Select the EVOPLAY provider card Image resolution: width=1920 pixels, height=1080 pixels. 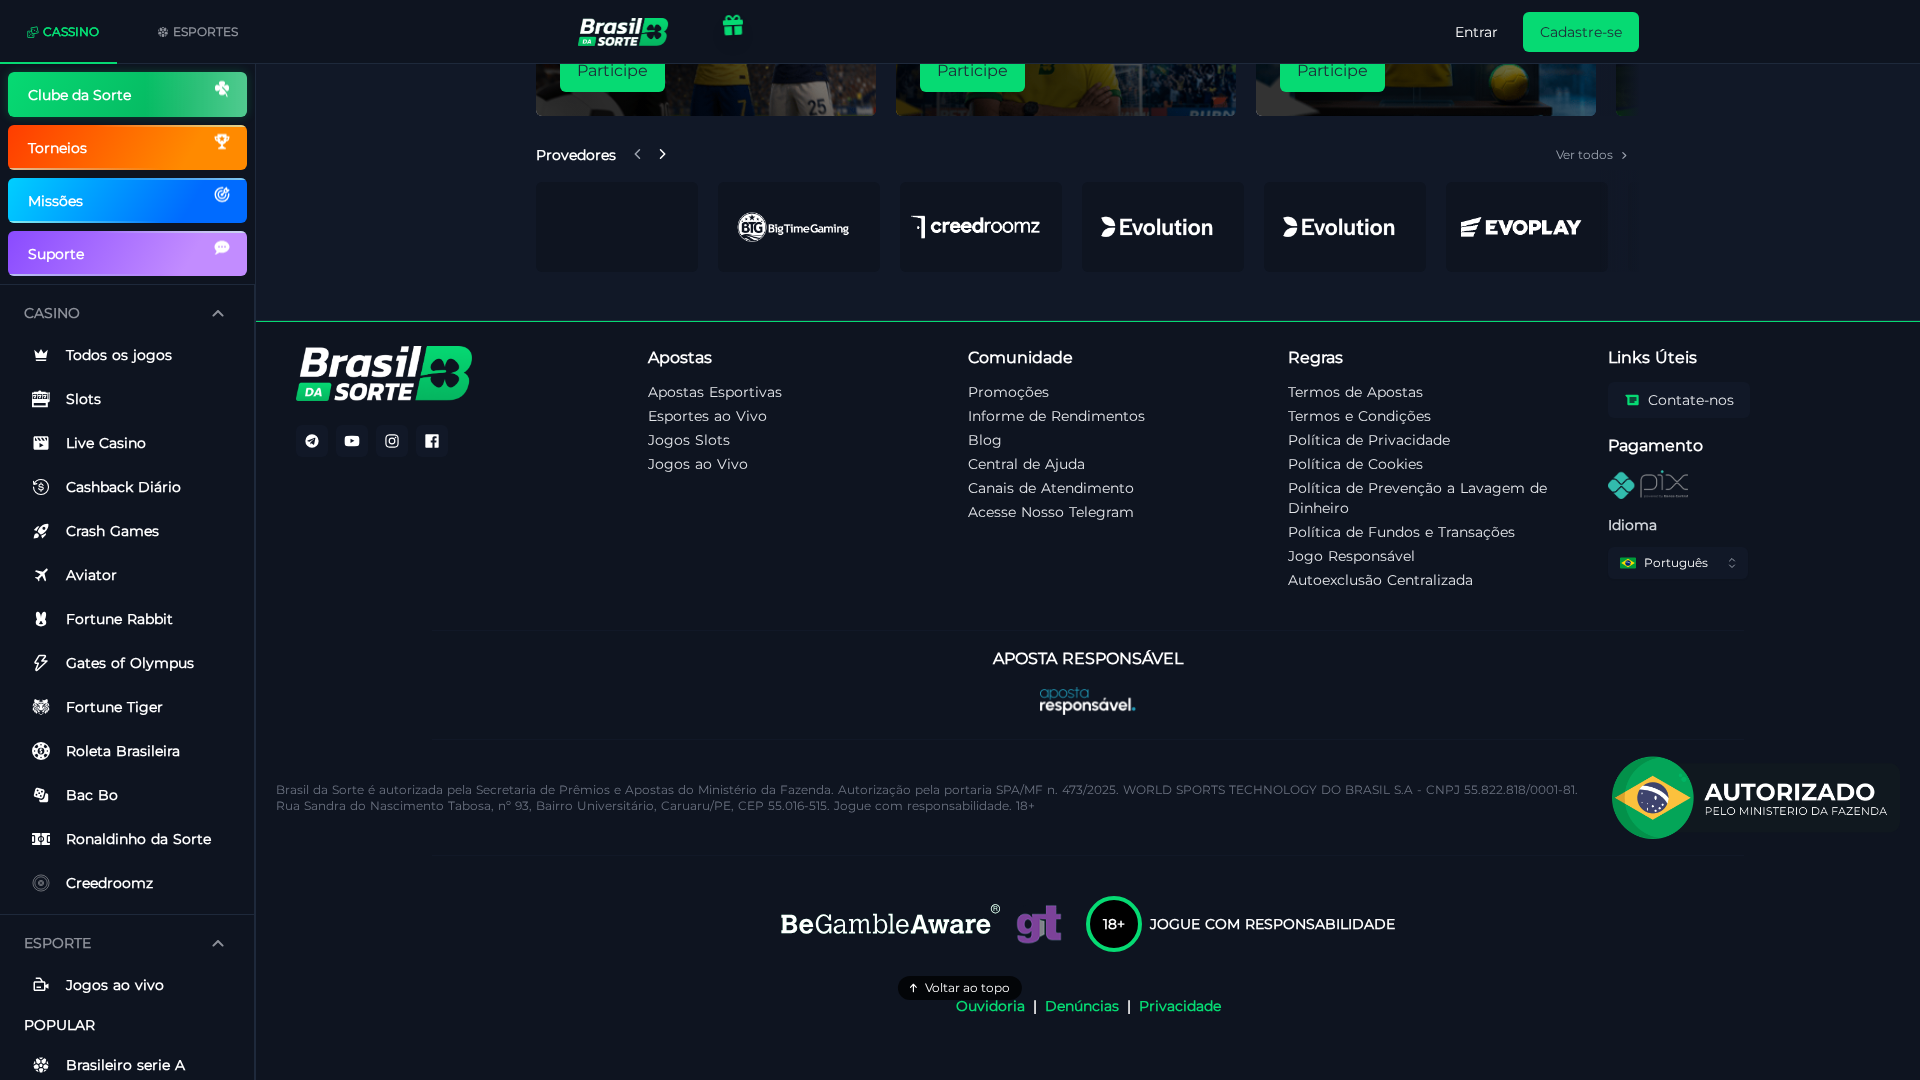point(1527,227)
